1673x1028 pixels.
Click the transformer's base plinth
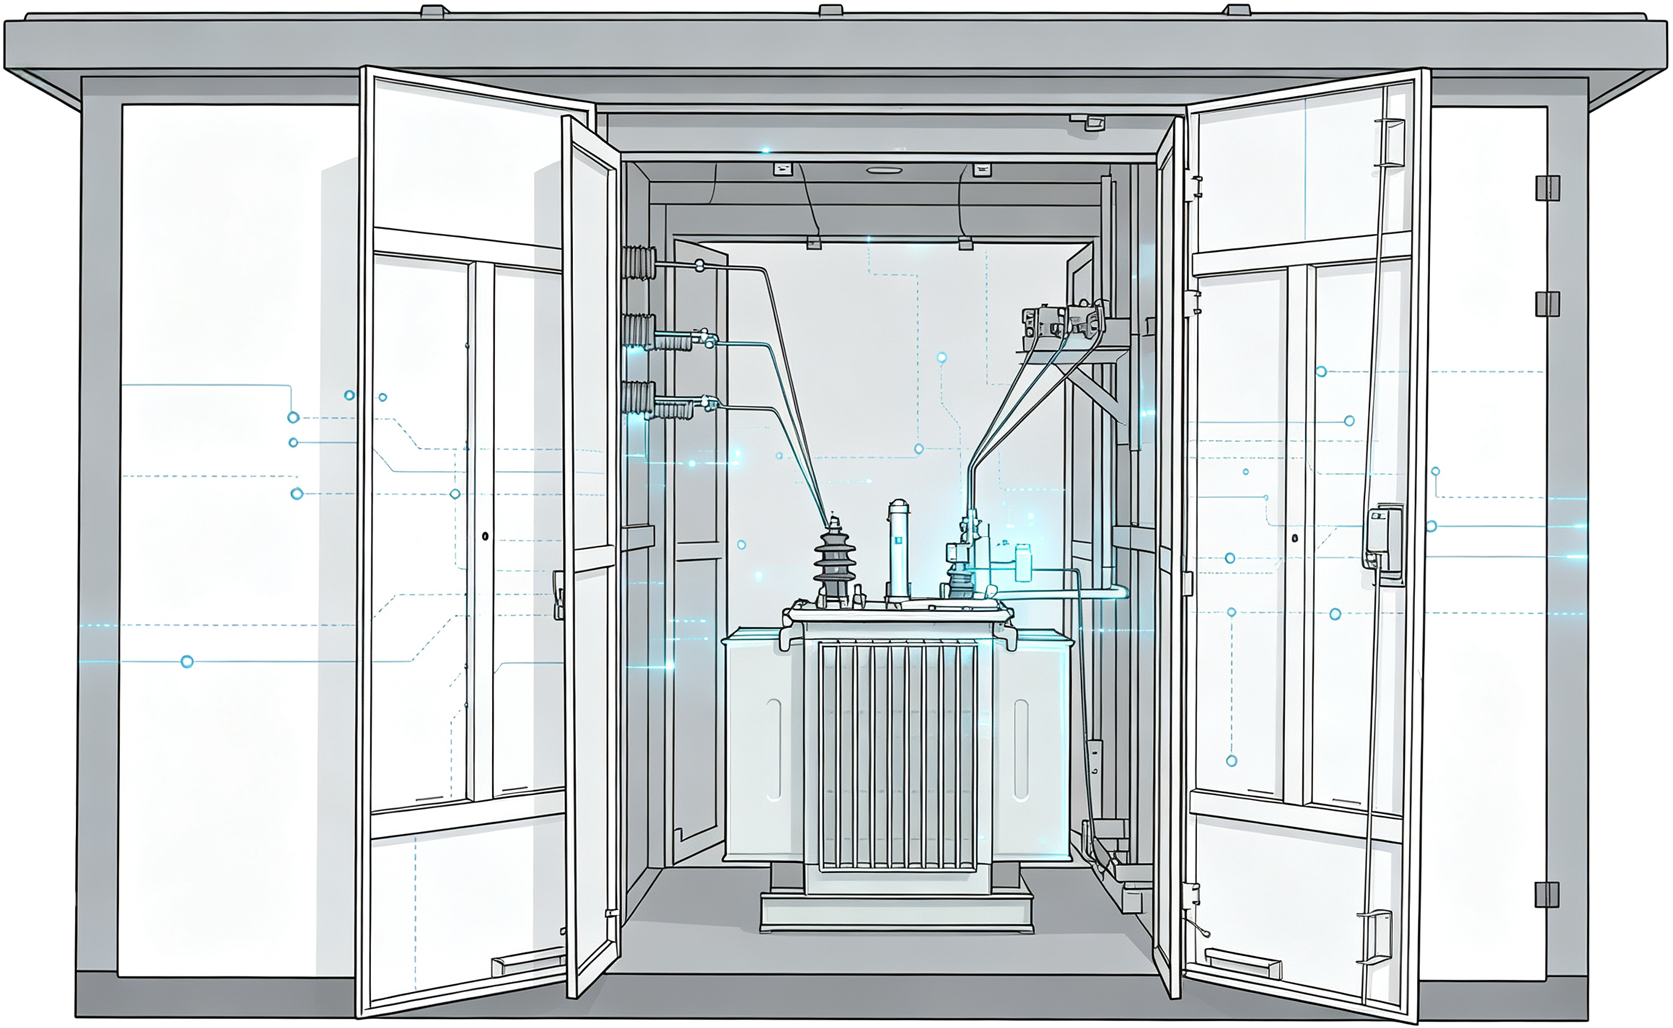click(897, 912)
